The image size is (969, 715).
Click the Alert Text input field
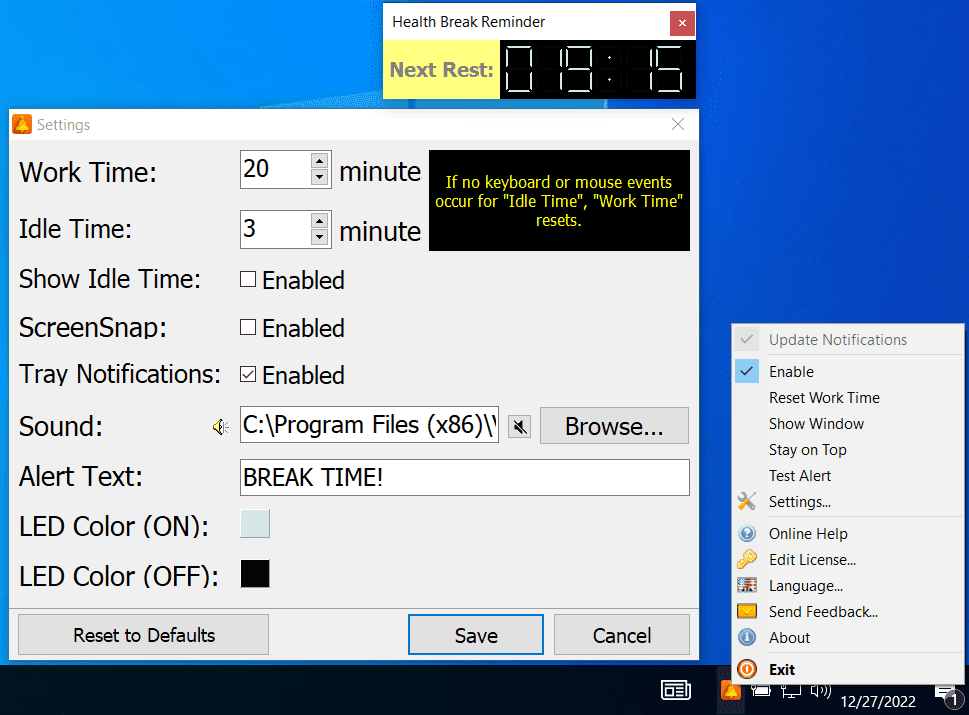coord(465,477)
